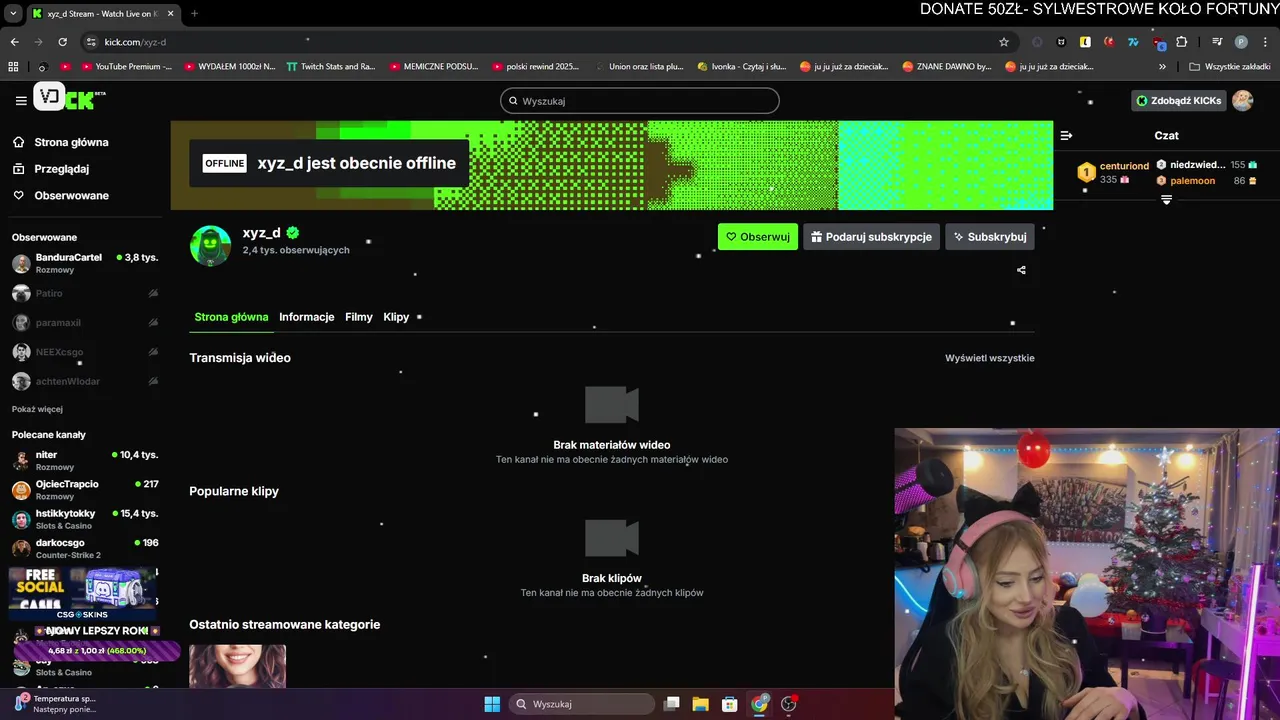Open niter recommended channel
Image resolution: width=1280 pixels, height=720 pixels.
tap(84, 461)
